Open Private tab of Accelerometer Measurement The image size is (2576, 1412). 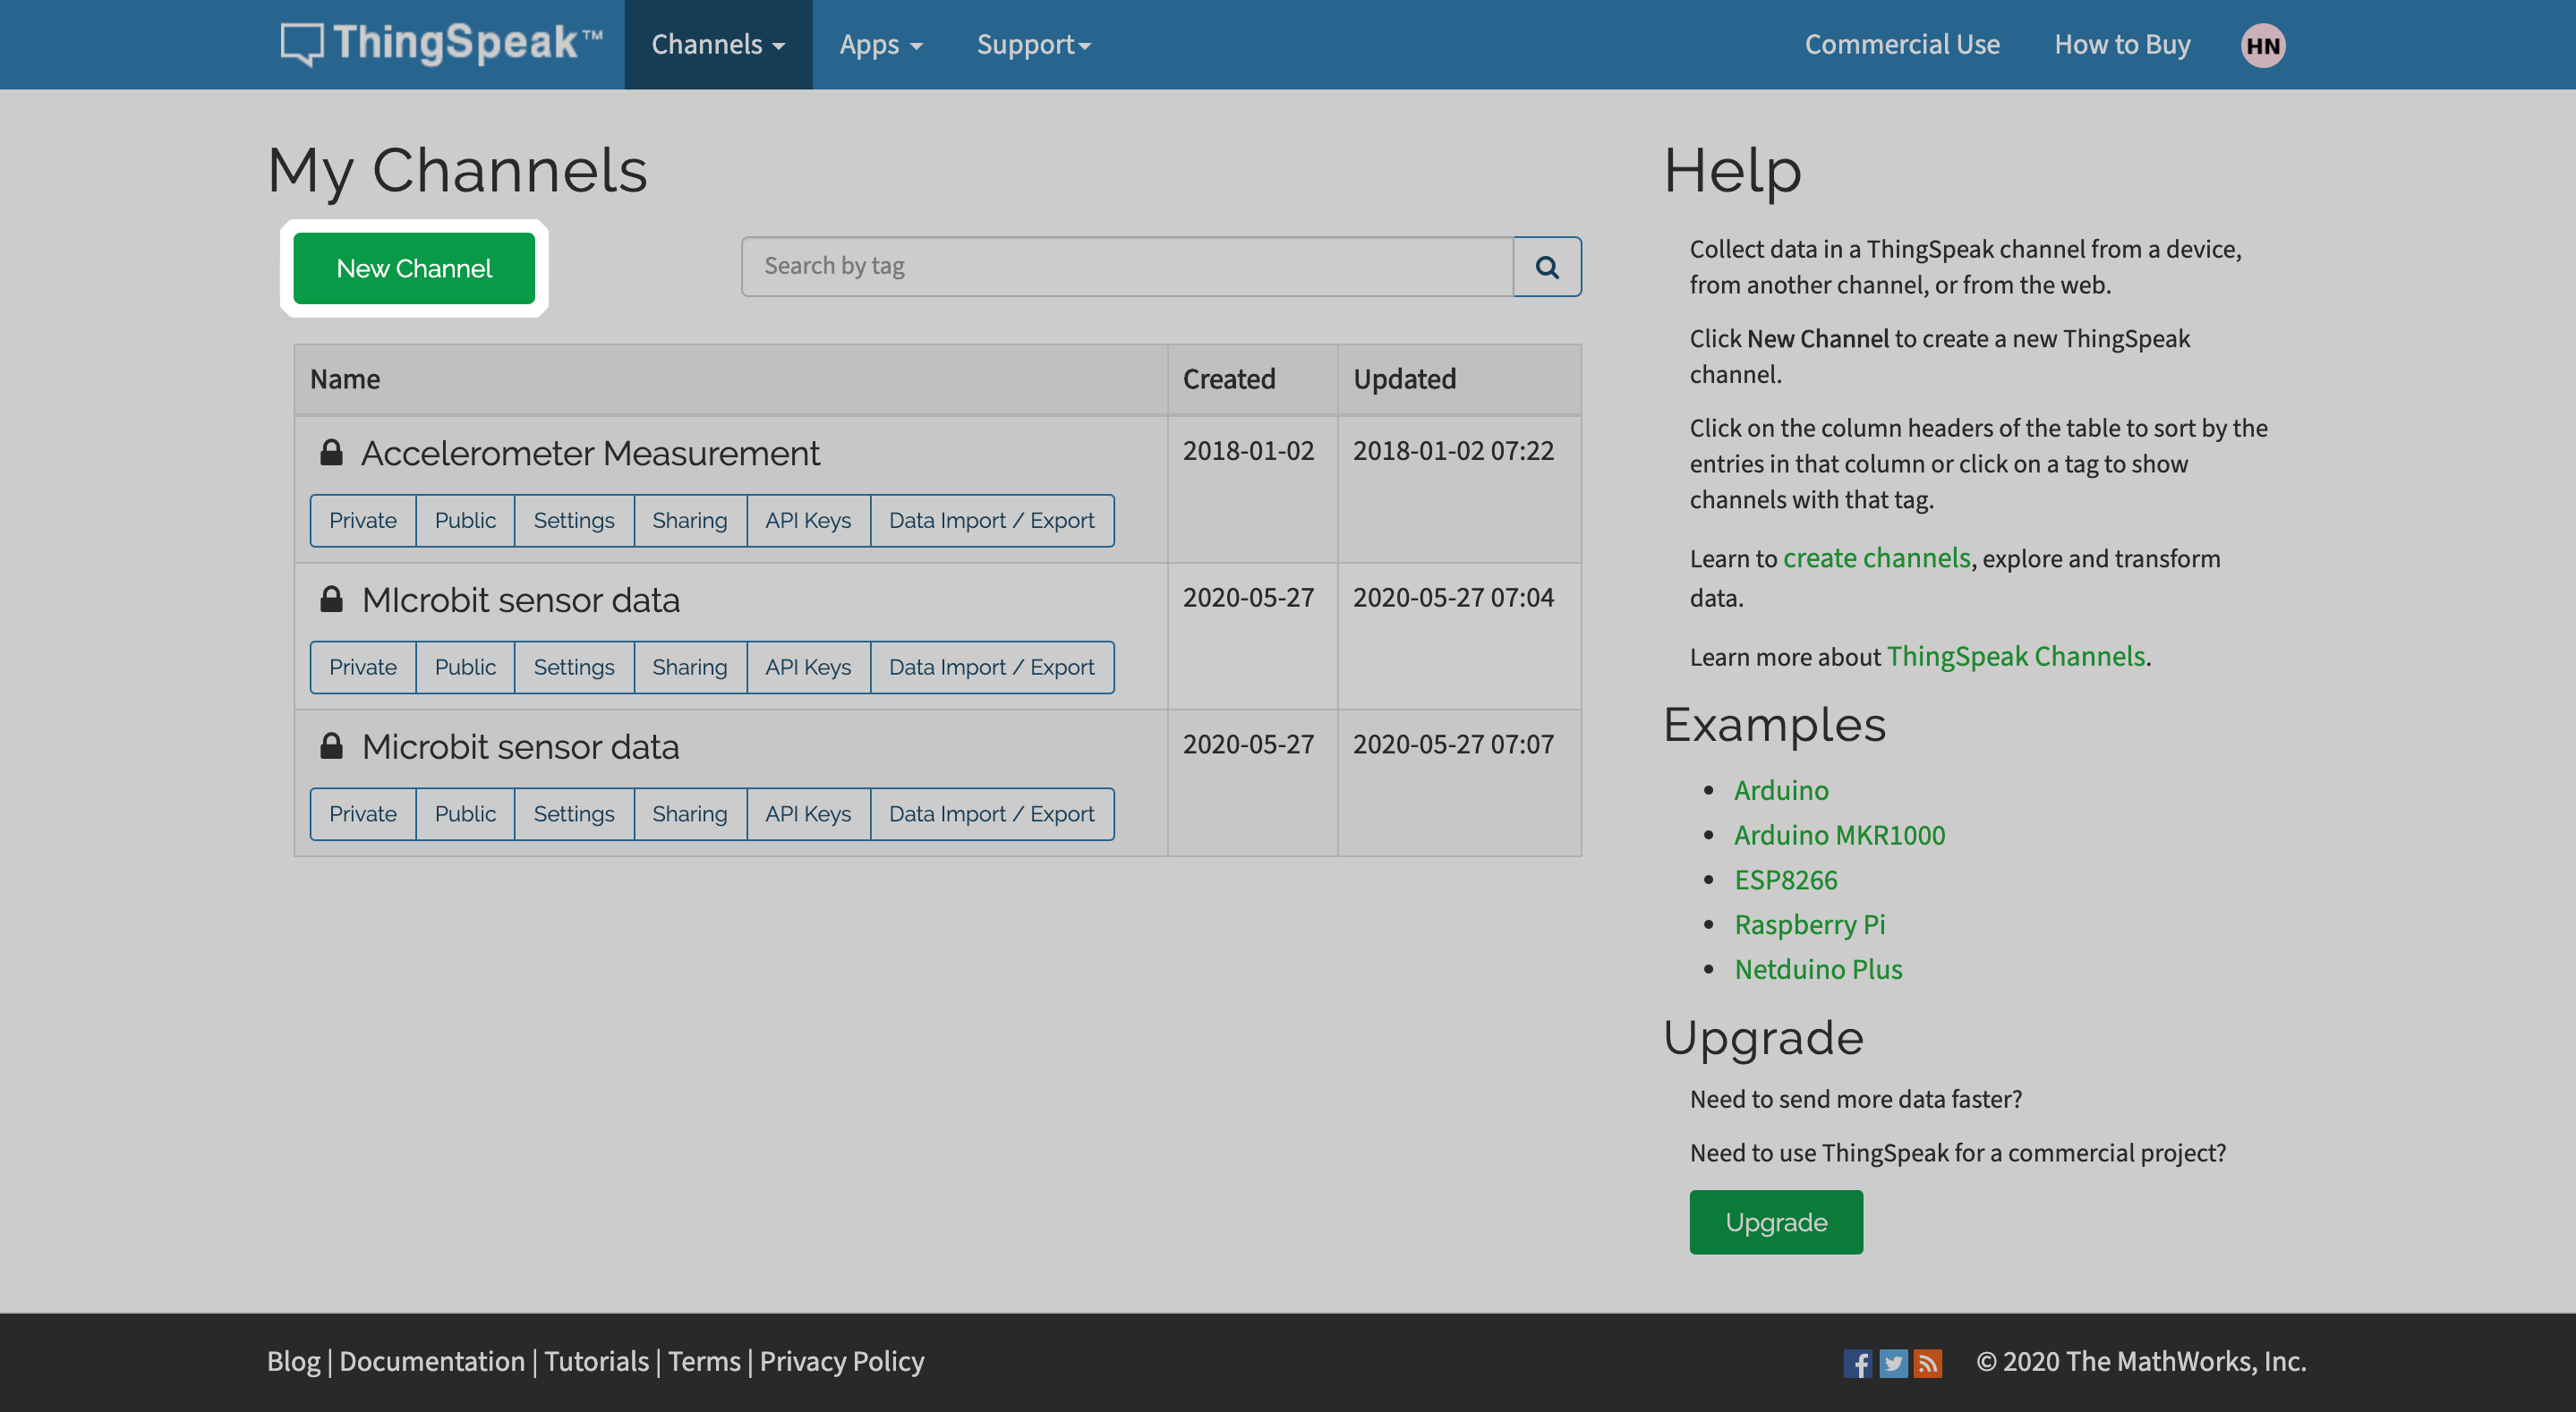click(x=362, y=520)
